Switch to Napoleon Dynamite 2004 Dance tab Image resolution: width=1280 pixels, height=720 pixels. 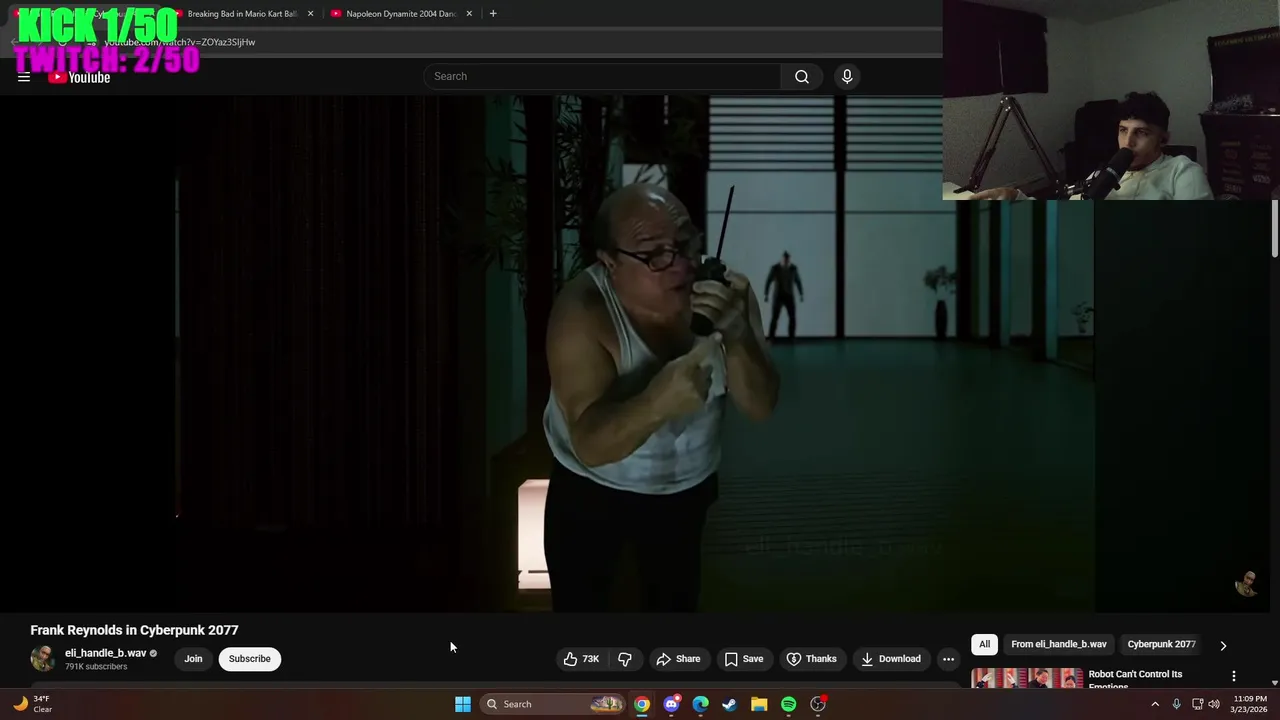[x=400, y=14]
